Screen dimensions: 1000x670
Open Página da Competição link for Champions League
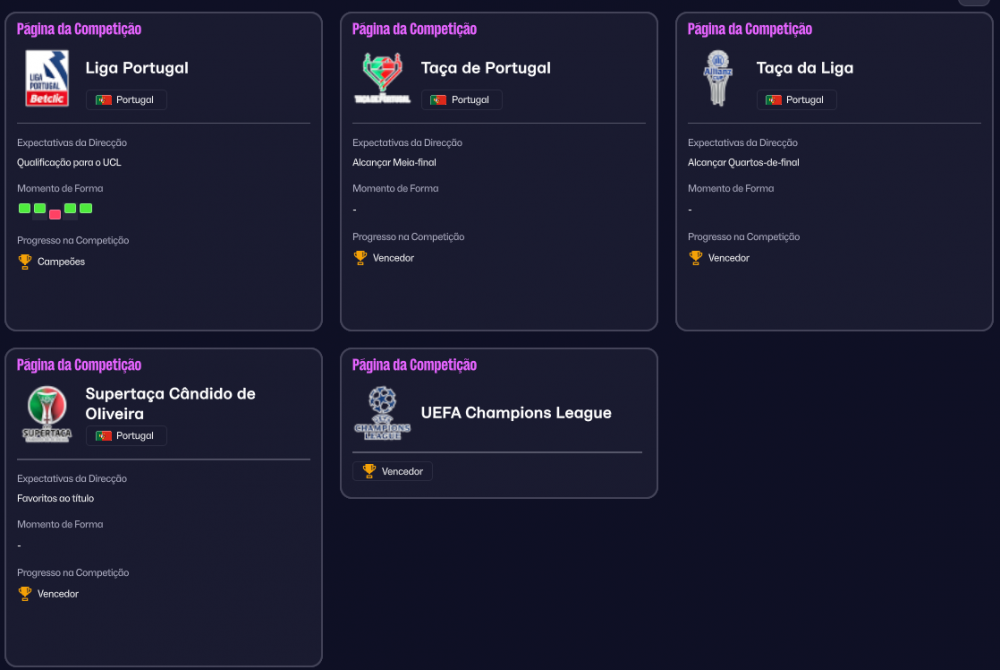click(x=415, y=365)
